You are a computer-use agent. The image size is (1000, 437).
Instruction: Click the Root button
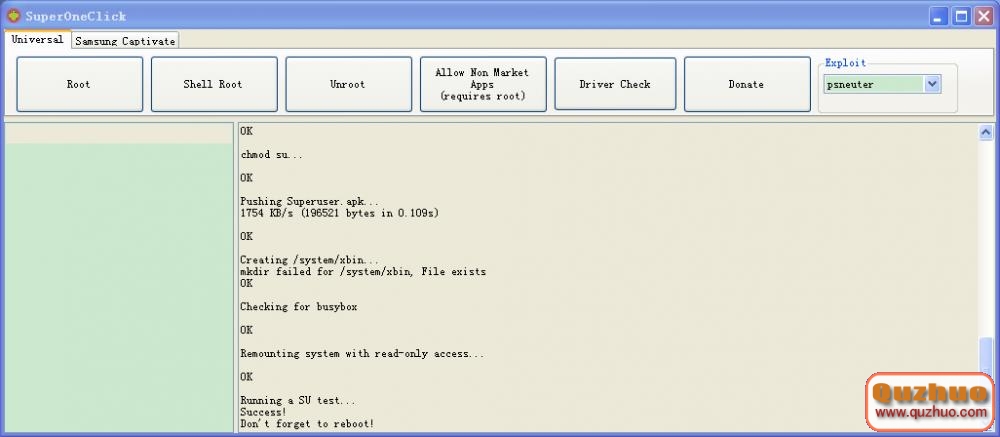coord(80,84)
